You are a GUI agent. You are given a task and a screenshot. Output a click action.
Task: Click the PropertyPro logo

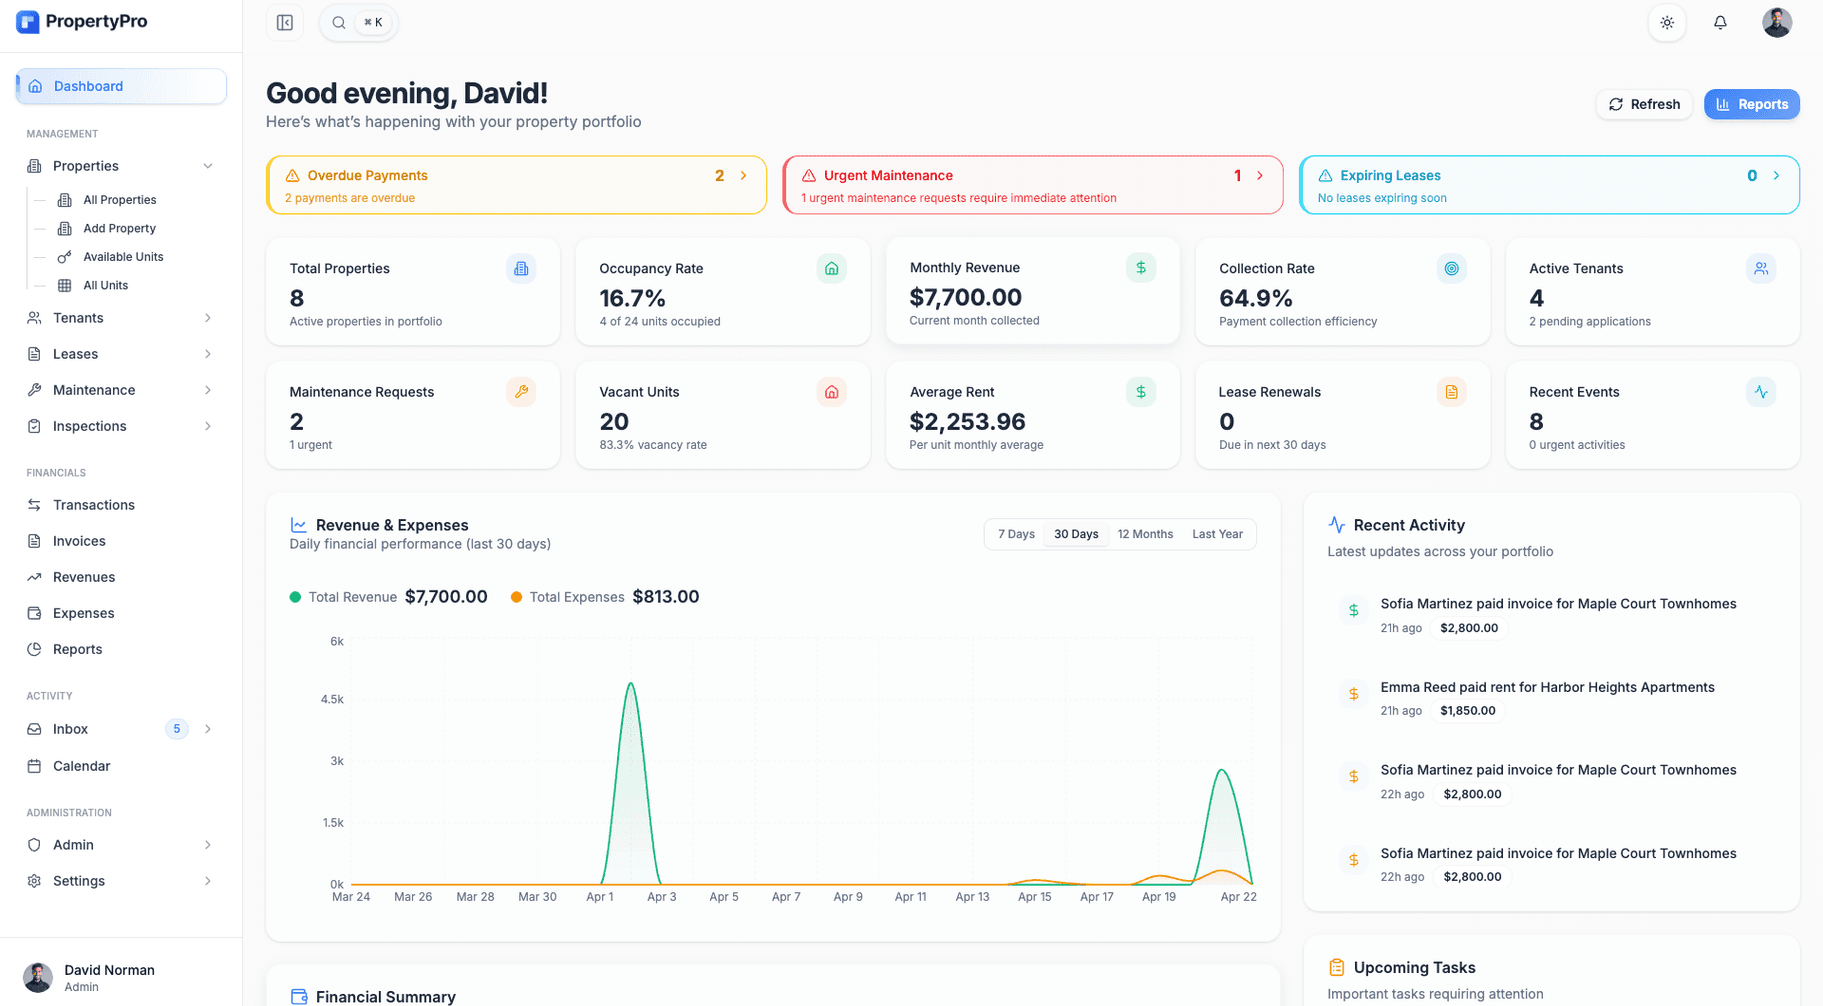82,21
